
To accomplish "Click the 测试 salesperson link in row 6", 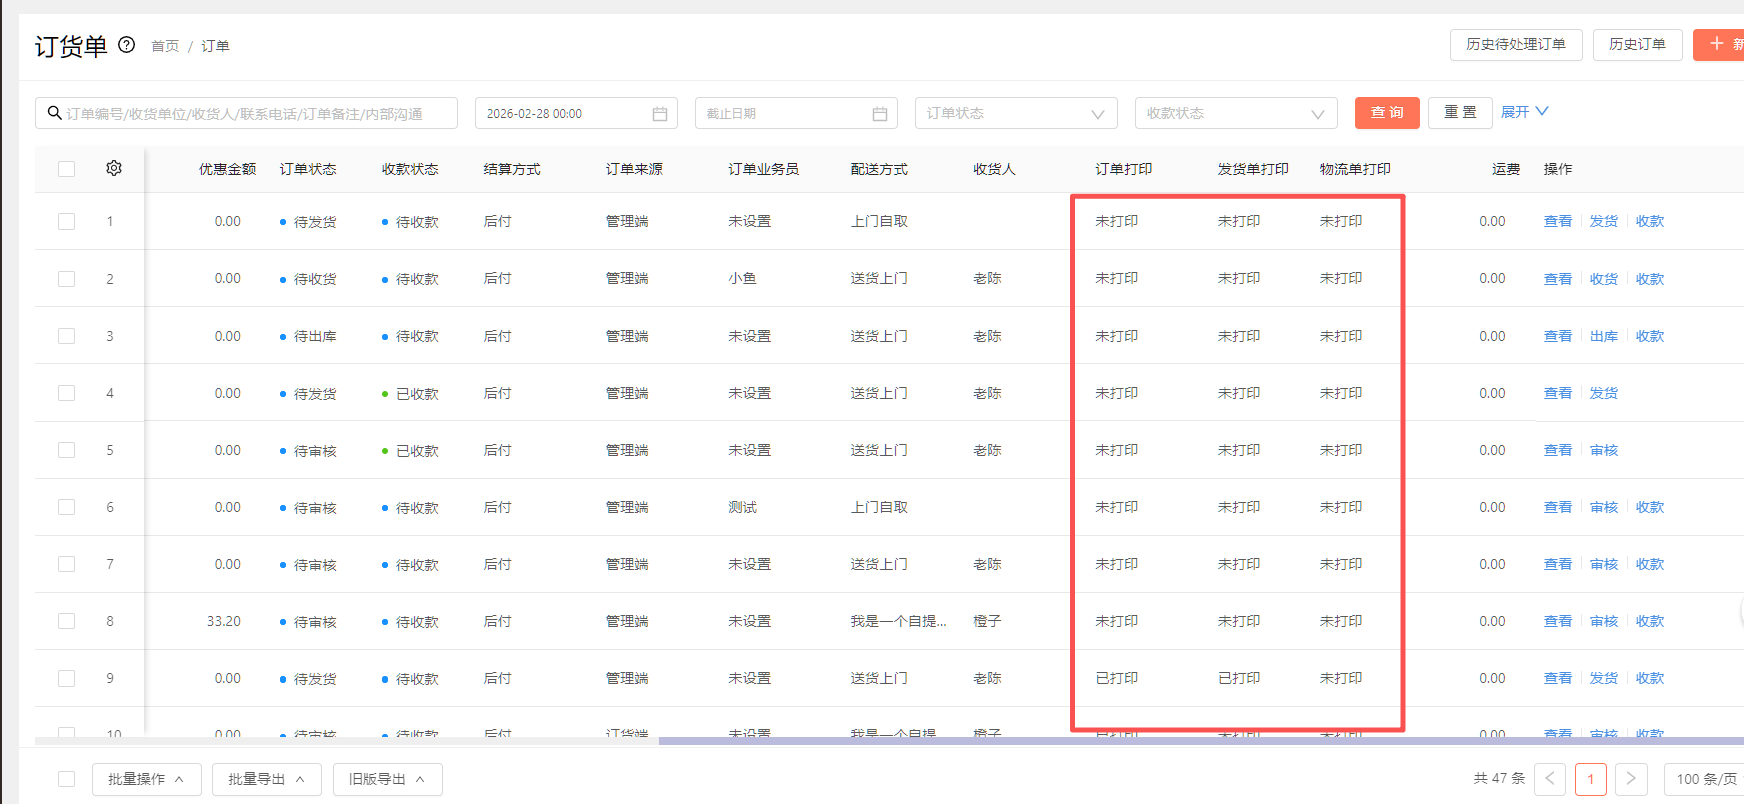I will tap(743, 507).
